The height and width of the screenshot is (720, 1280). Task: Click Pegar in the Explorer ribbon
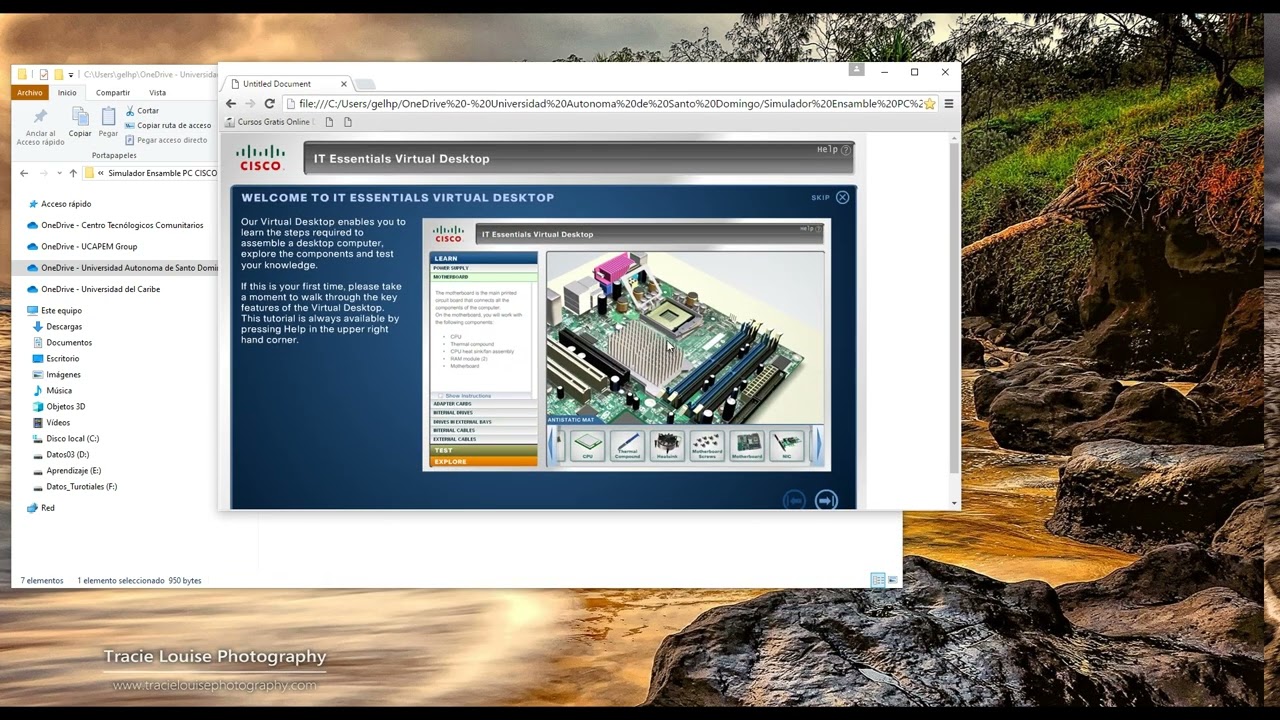click(108, 123)
